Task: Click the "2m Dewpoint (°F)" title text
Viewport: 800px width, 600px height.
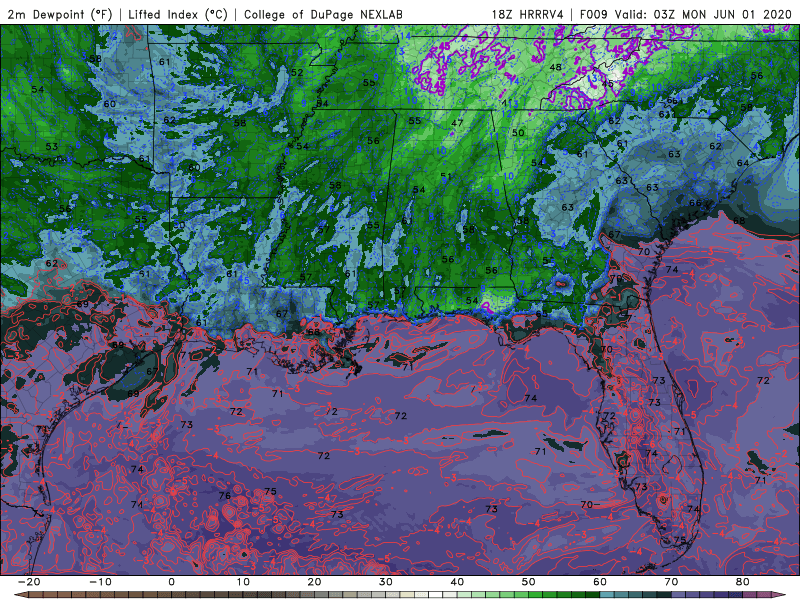Action: (x=60, y=15)
